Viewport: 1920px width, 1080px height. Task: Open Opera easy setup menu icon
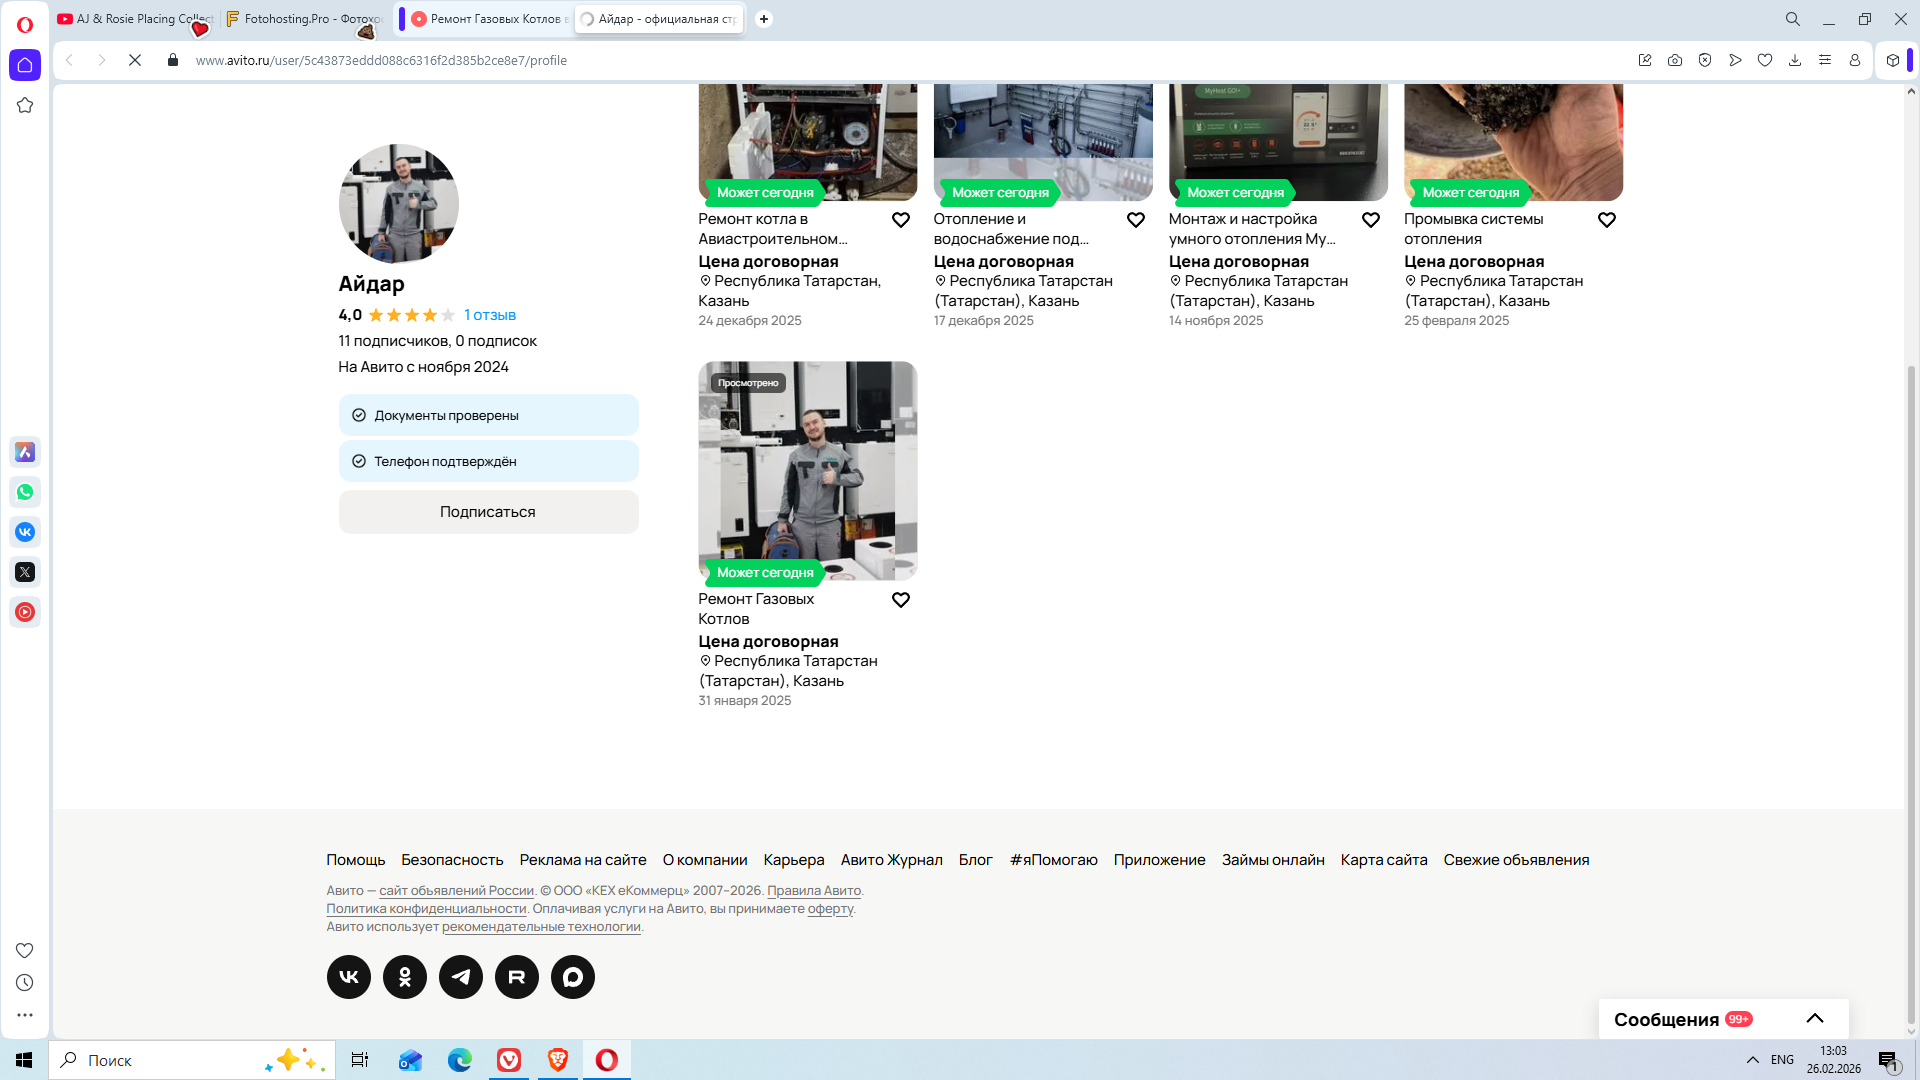pos(1825,60)
